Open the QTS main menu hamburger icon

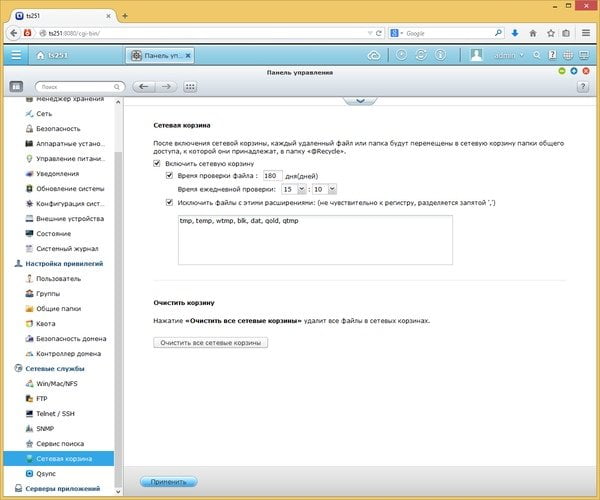(16, 55)
